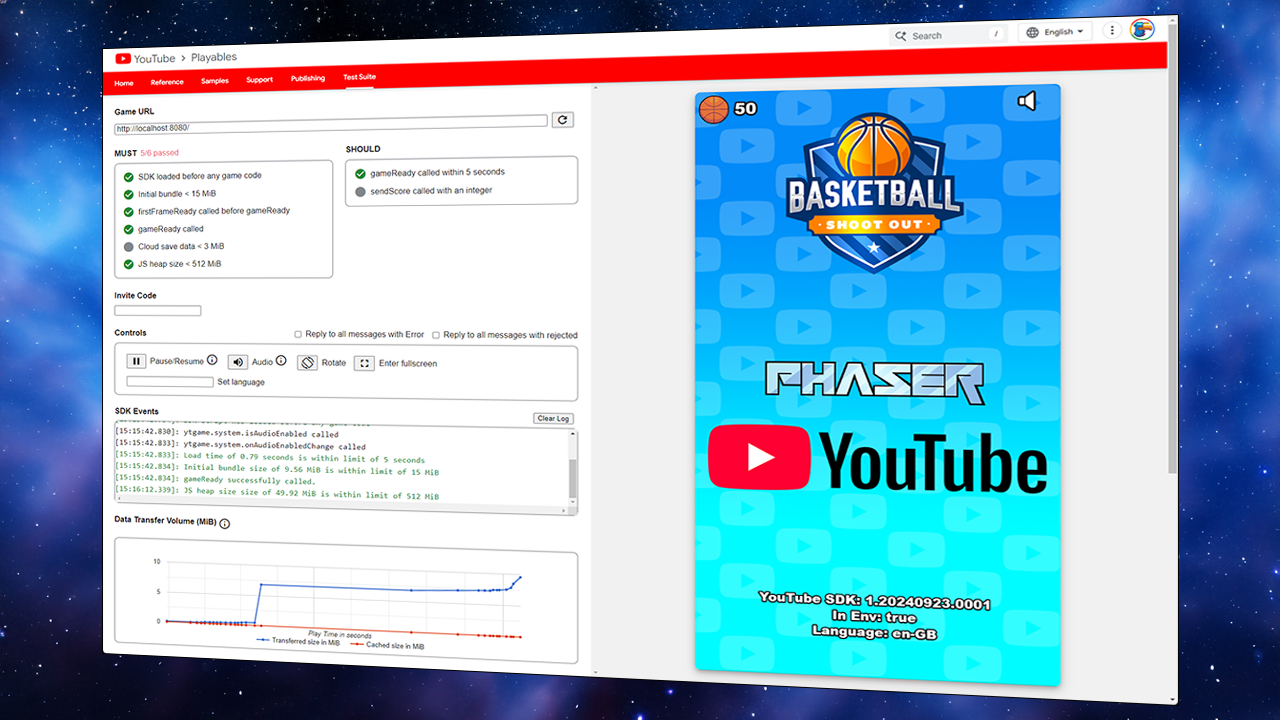Click the Pause/Resume control button
Image resolution: width=1280 pixels, height=720 pixels.
pyautogui.click(x=137, y=361)
